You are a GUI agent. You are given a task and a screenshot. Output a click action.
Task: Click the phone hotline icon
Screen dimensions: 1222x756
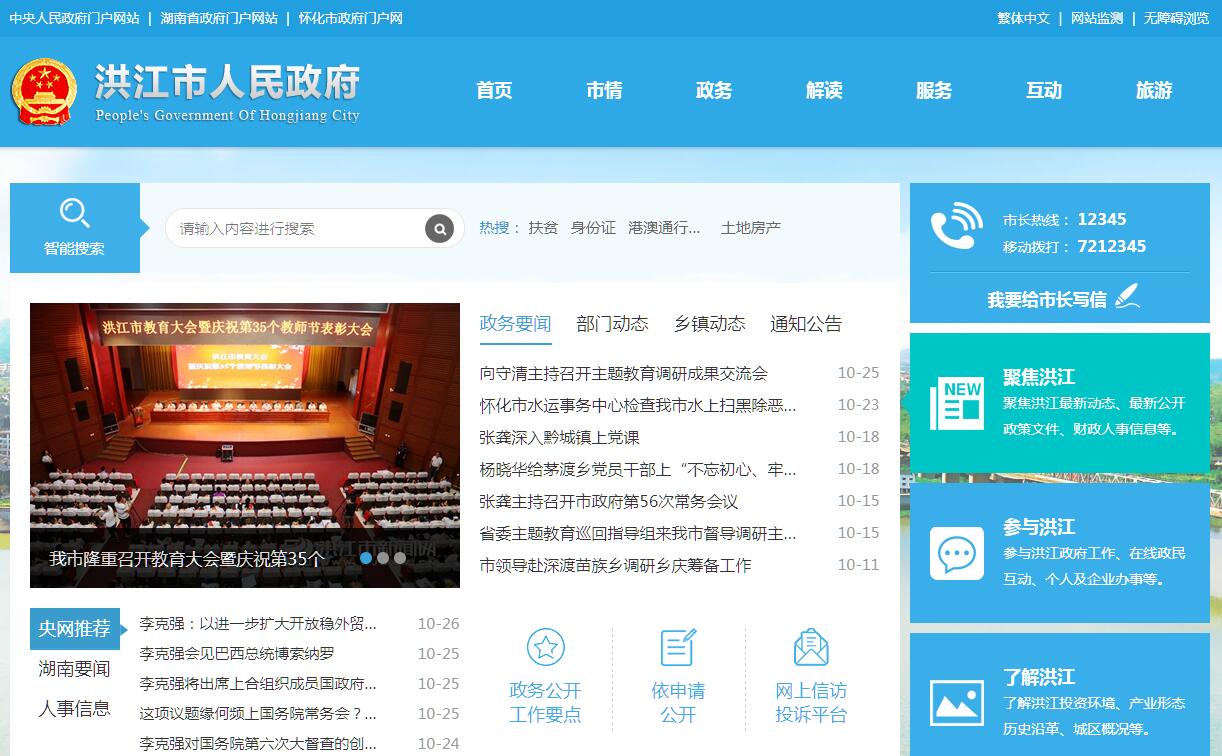(x=956, y=226)
